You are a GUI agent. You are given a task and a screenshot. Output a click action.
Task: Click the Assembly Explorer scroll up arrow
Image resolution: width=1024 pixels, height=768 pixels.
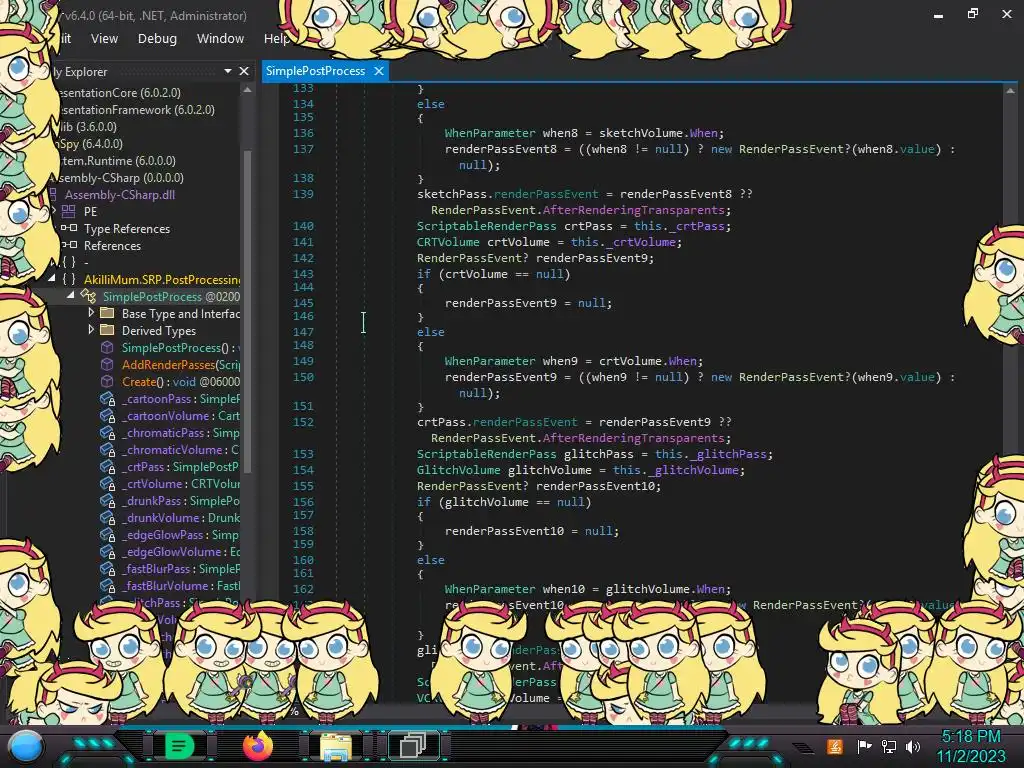pos(247,91)
